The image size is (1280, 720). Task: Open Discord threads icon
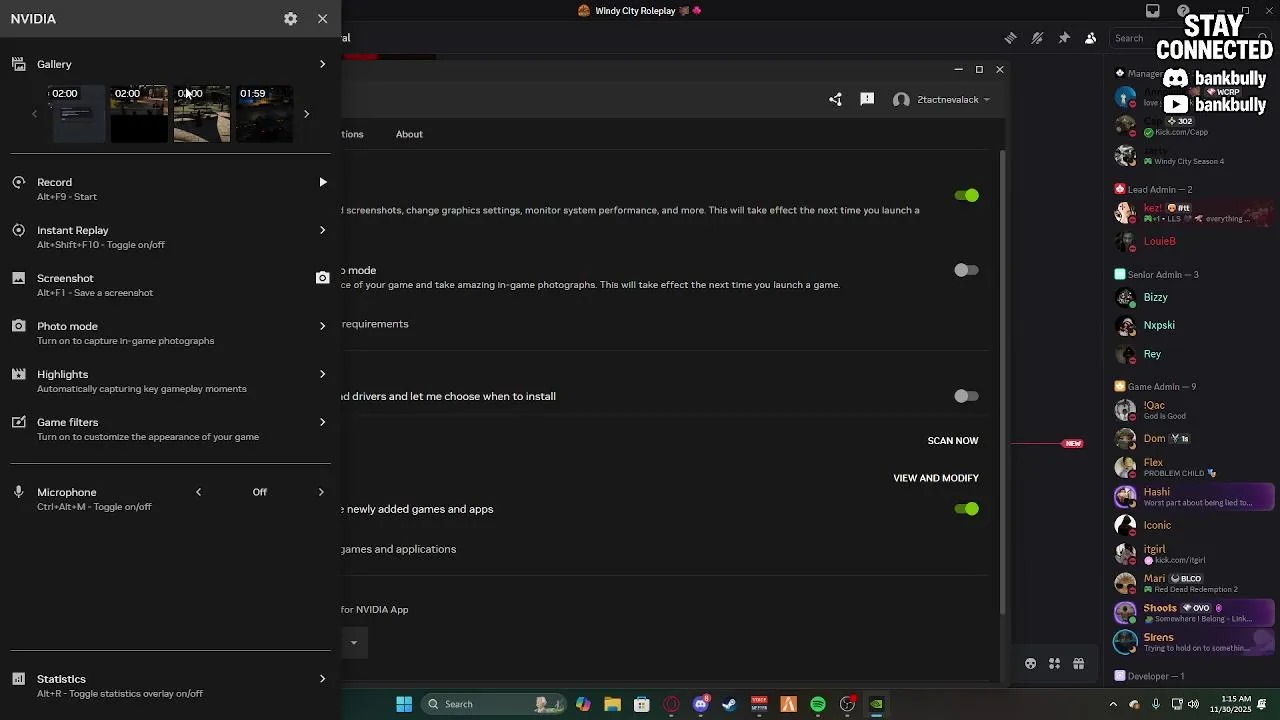pyautogui.click(x=1010, y=38)
